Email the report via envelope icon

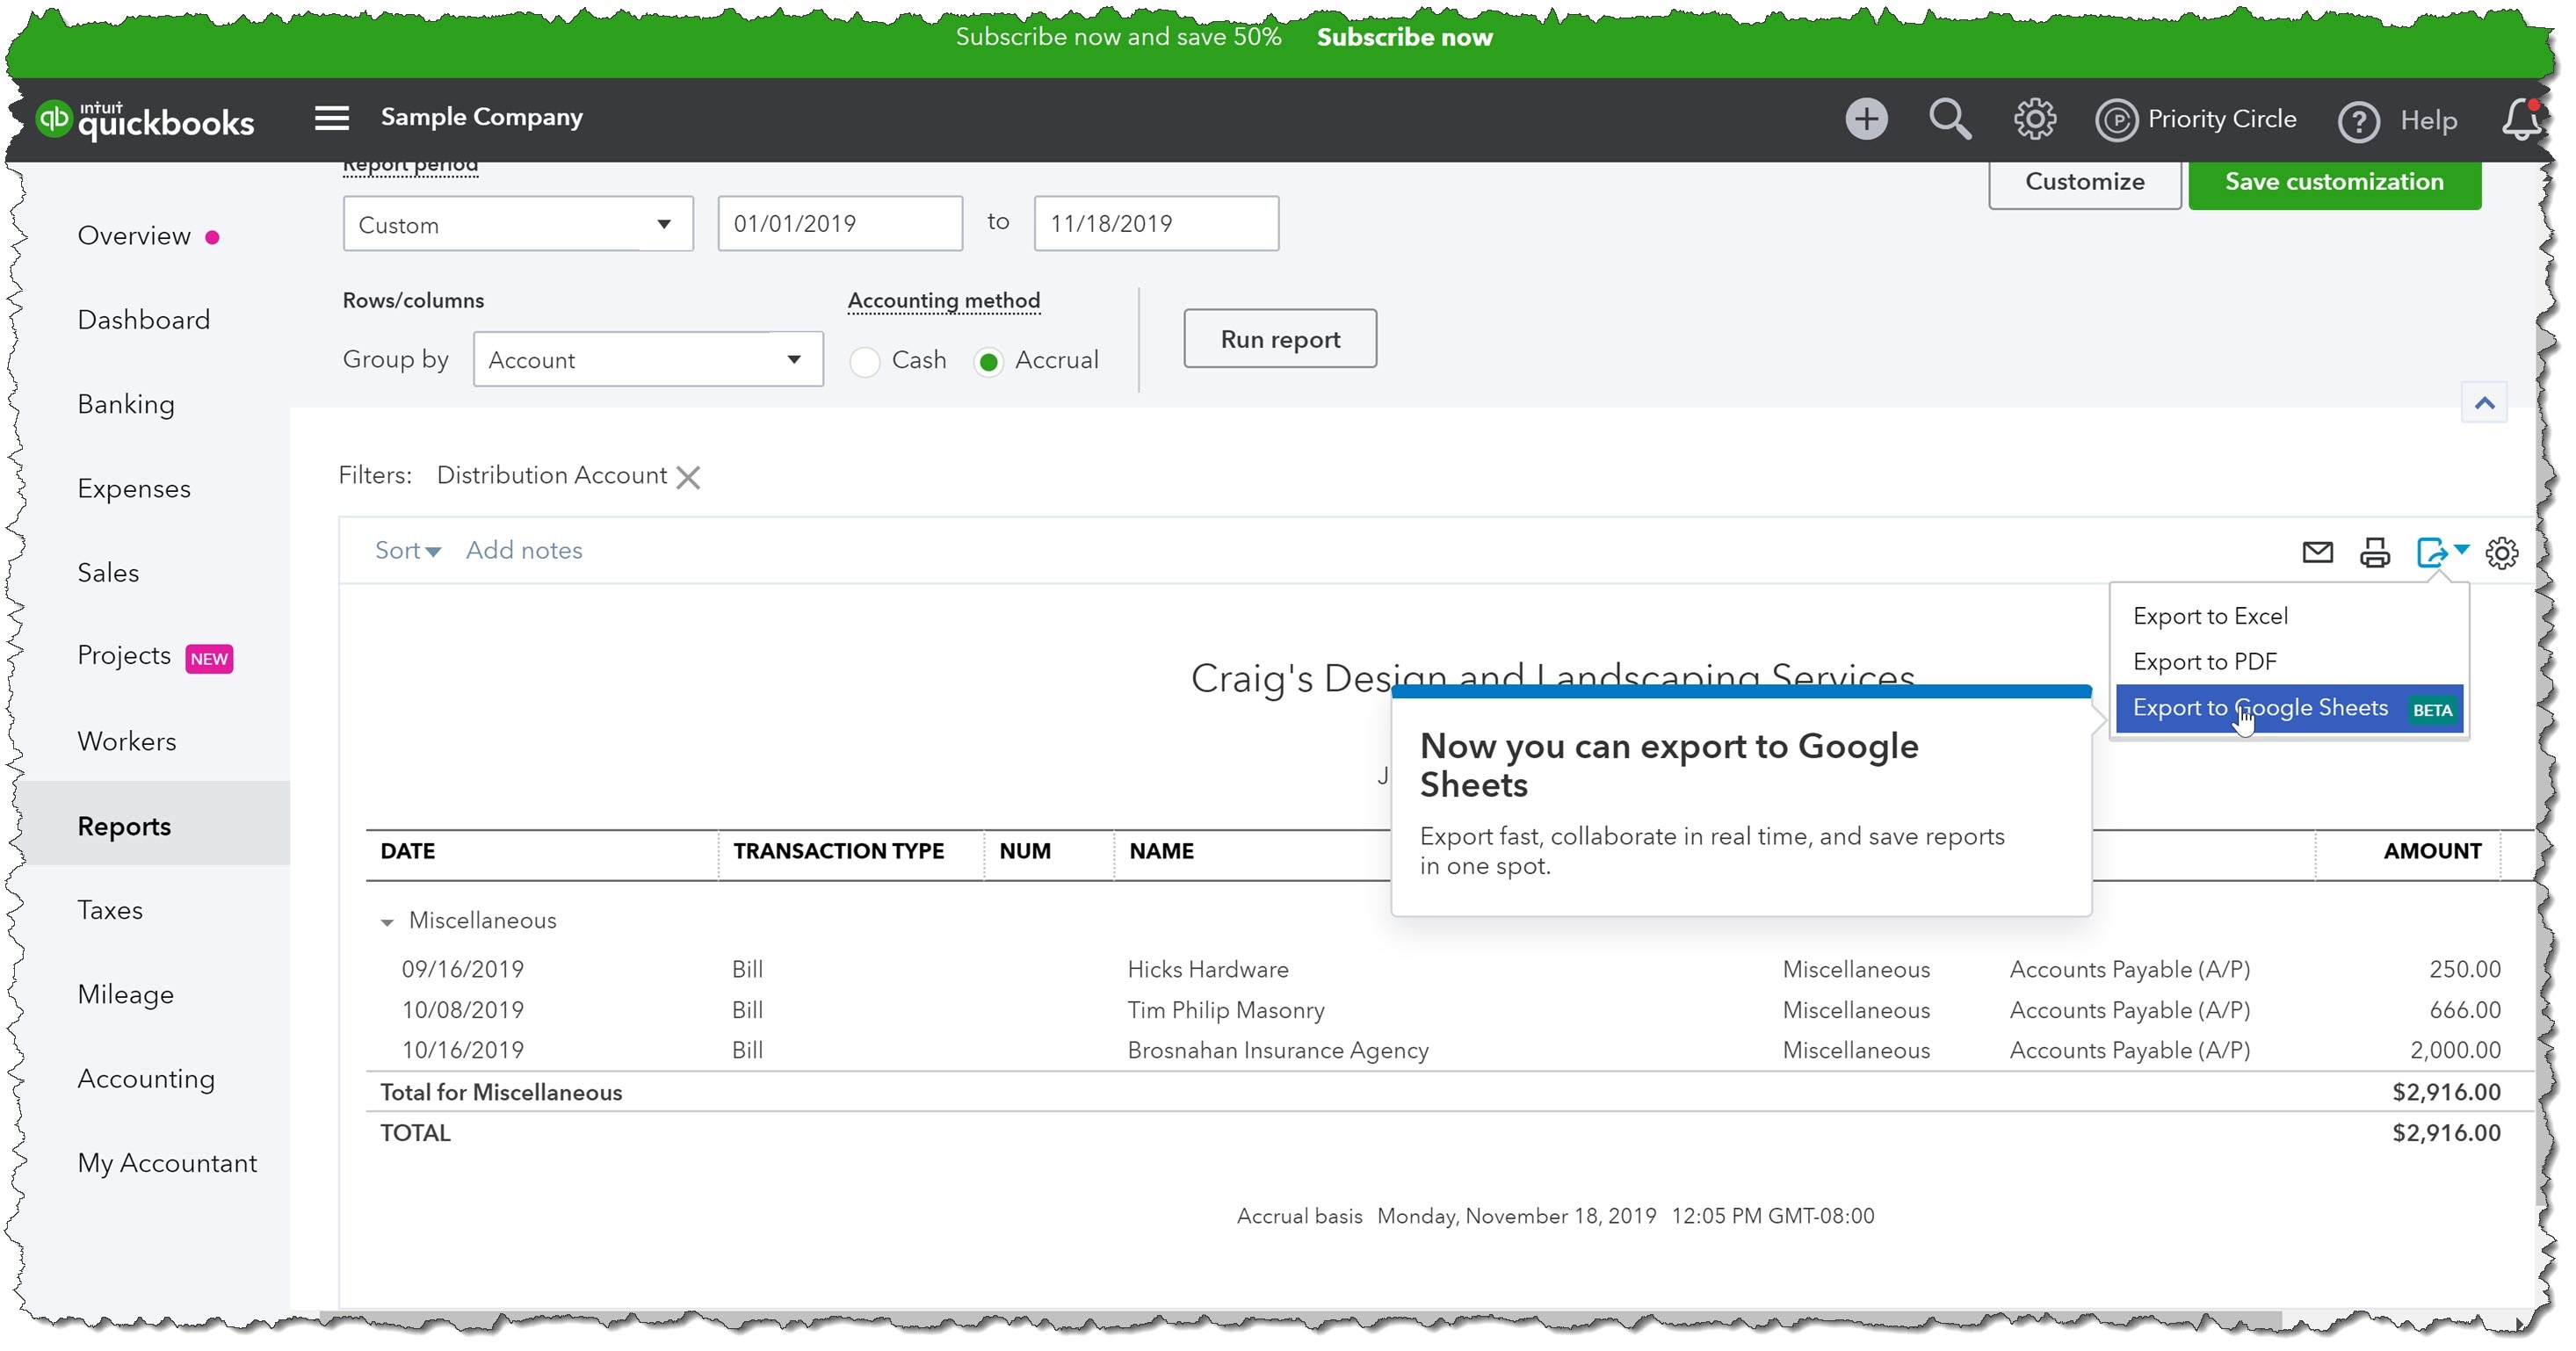point(2317,552)
